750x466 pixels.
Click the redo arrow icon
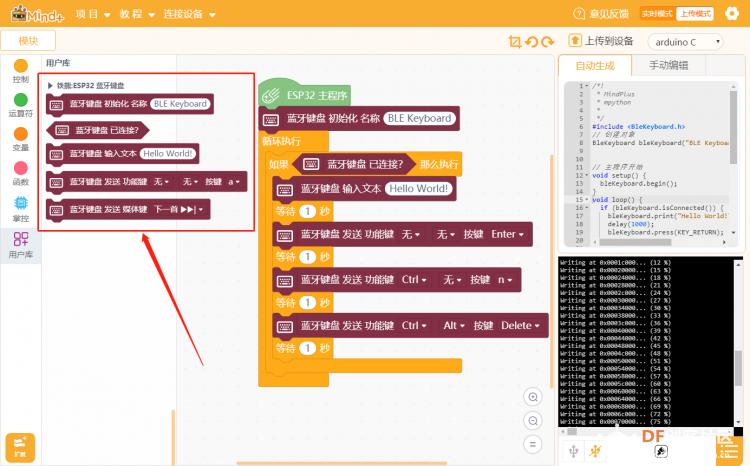(x=548, y=42)
